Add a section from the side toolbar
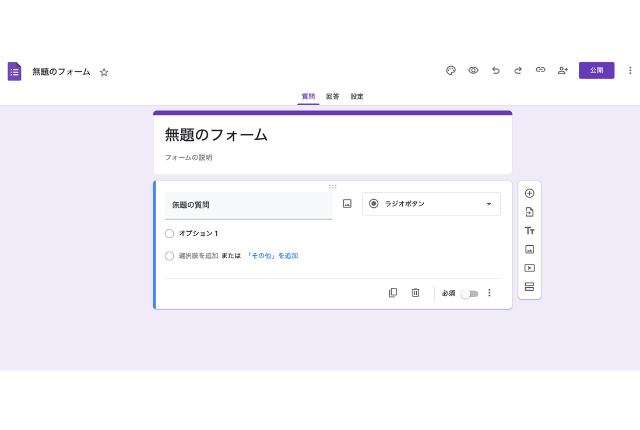 (529, 287)
